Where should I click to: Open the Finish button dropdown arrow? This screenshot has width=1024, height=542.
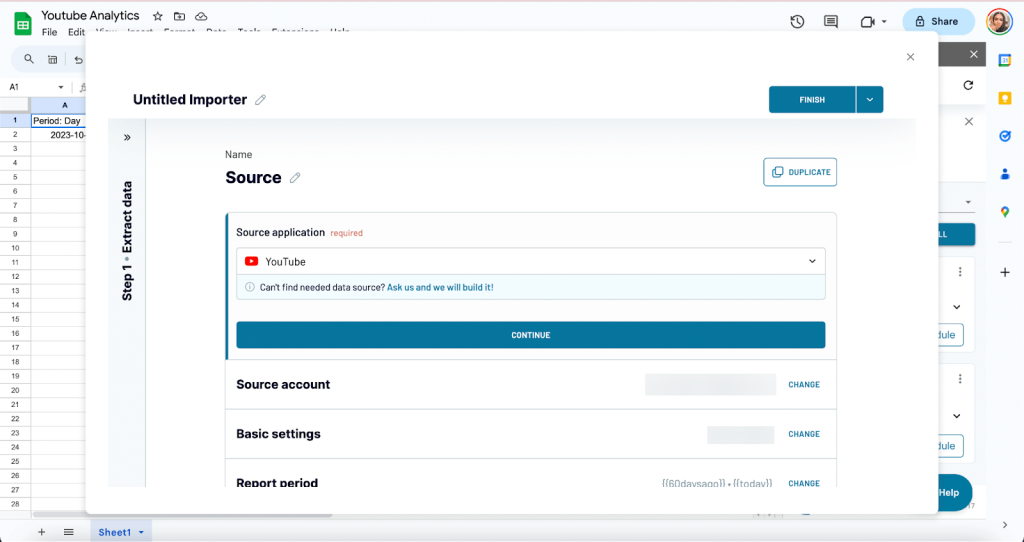coord(869,99)
